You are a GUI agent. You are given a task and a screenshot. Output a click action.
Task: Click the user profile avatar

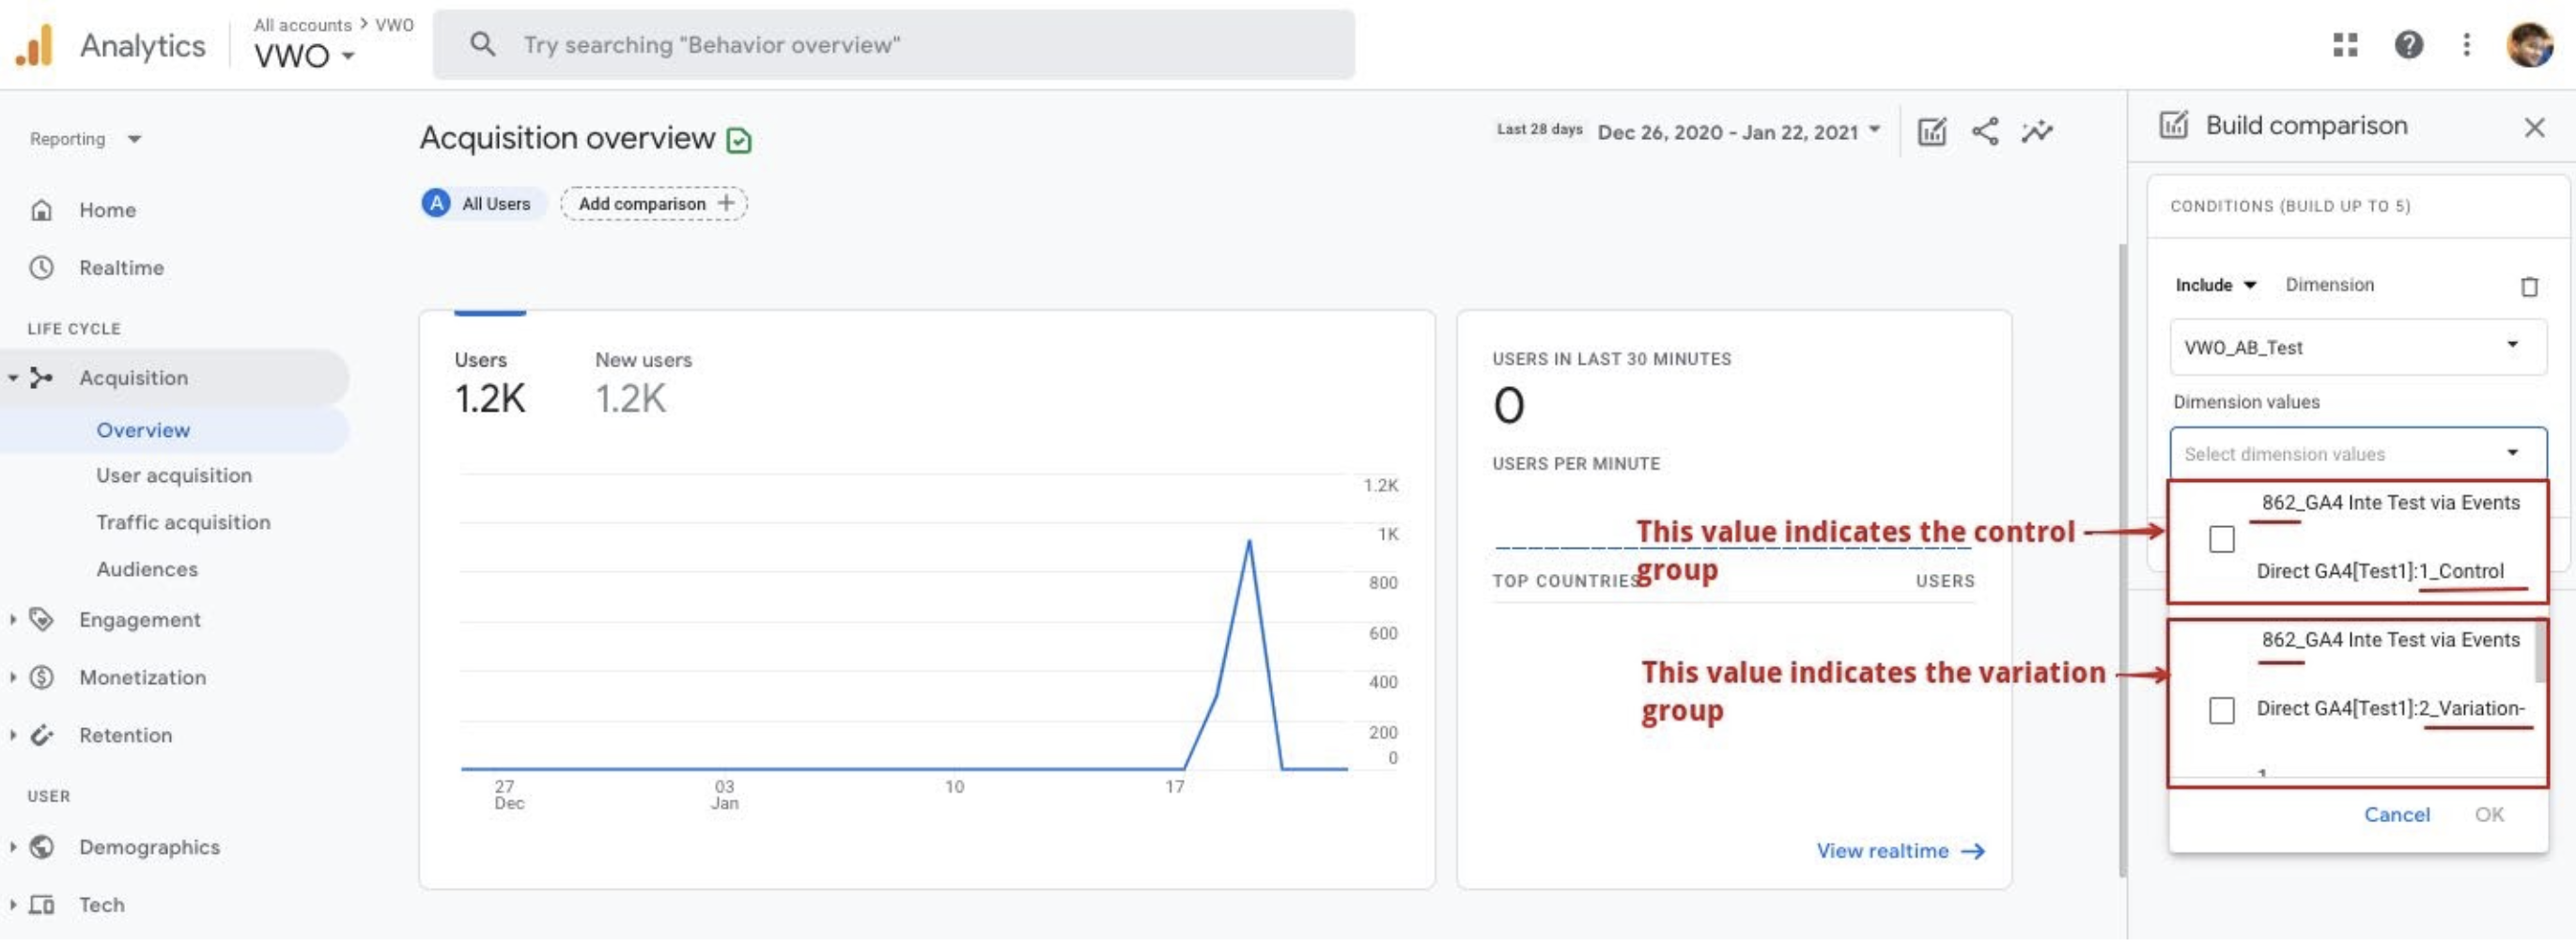[2529, 44]
